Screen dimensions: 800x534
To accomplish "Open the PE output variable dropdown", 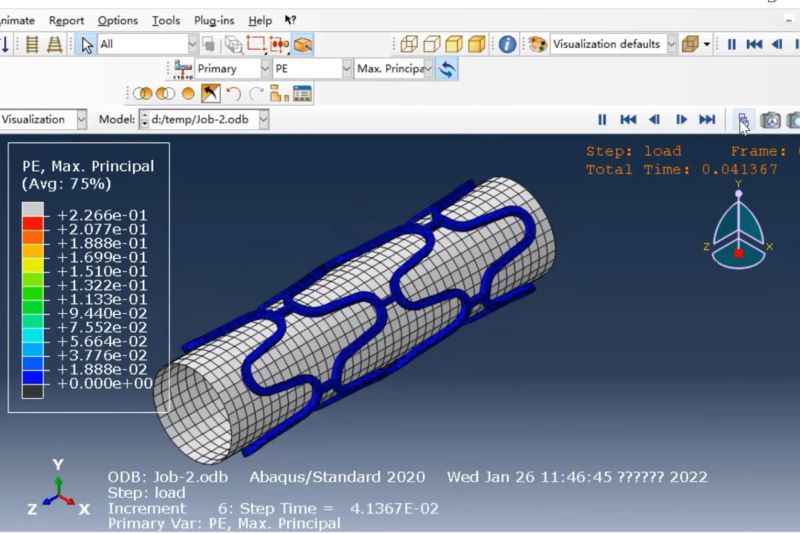I will 346,69.
